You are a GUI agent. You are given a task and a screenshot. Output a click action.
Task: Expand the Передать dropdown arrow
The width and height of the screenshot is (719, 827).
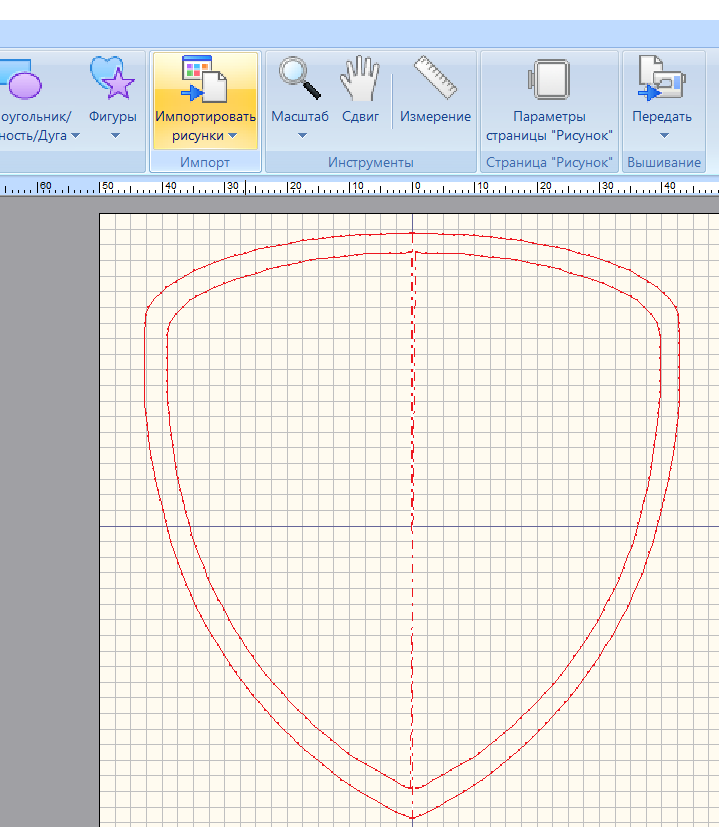pos(662,136)
